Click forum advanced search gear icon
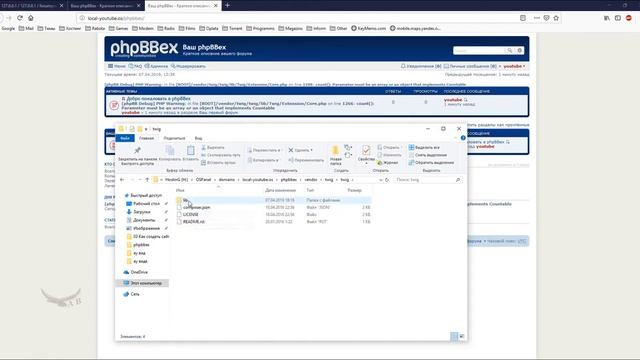Screen dimensions: 640x360 (519, 51)
